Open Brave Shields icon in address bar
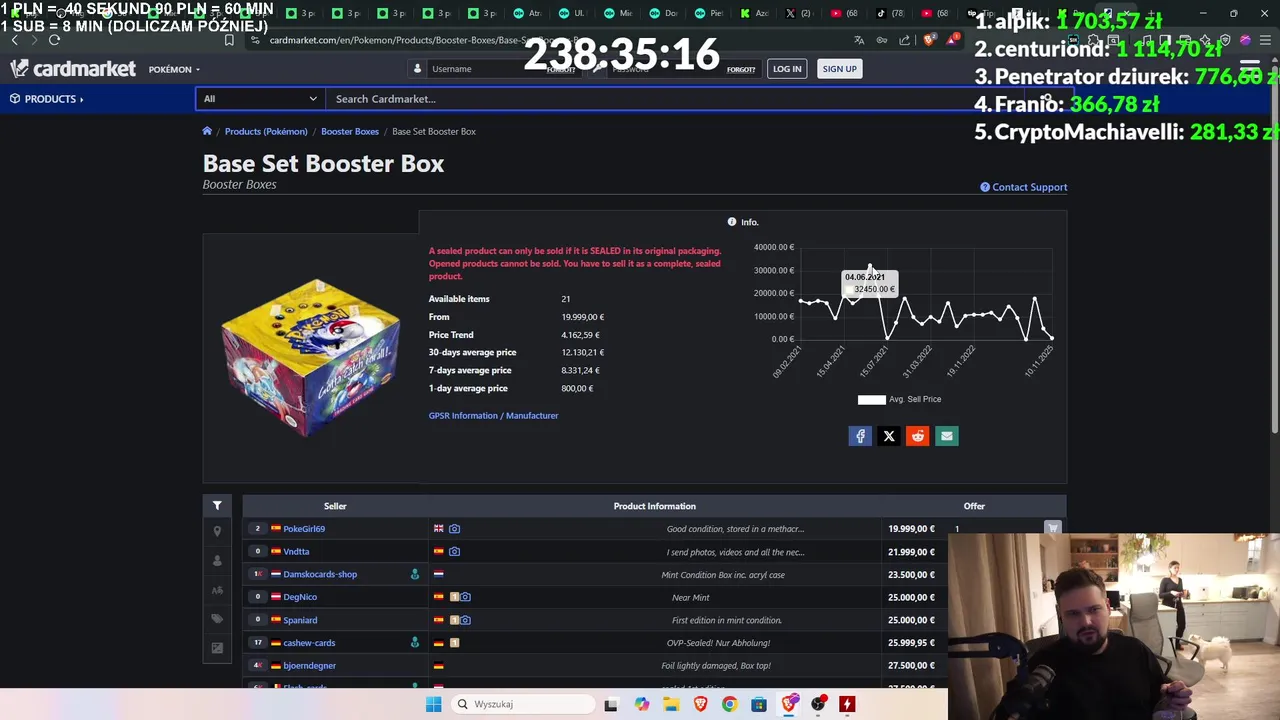Screen dimensions: 1280x720 929,40
